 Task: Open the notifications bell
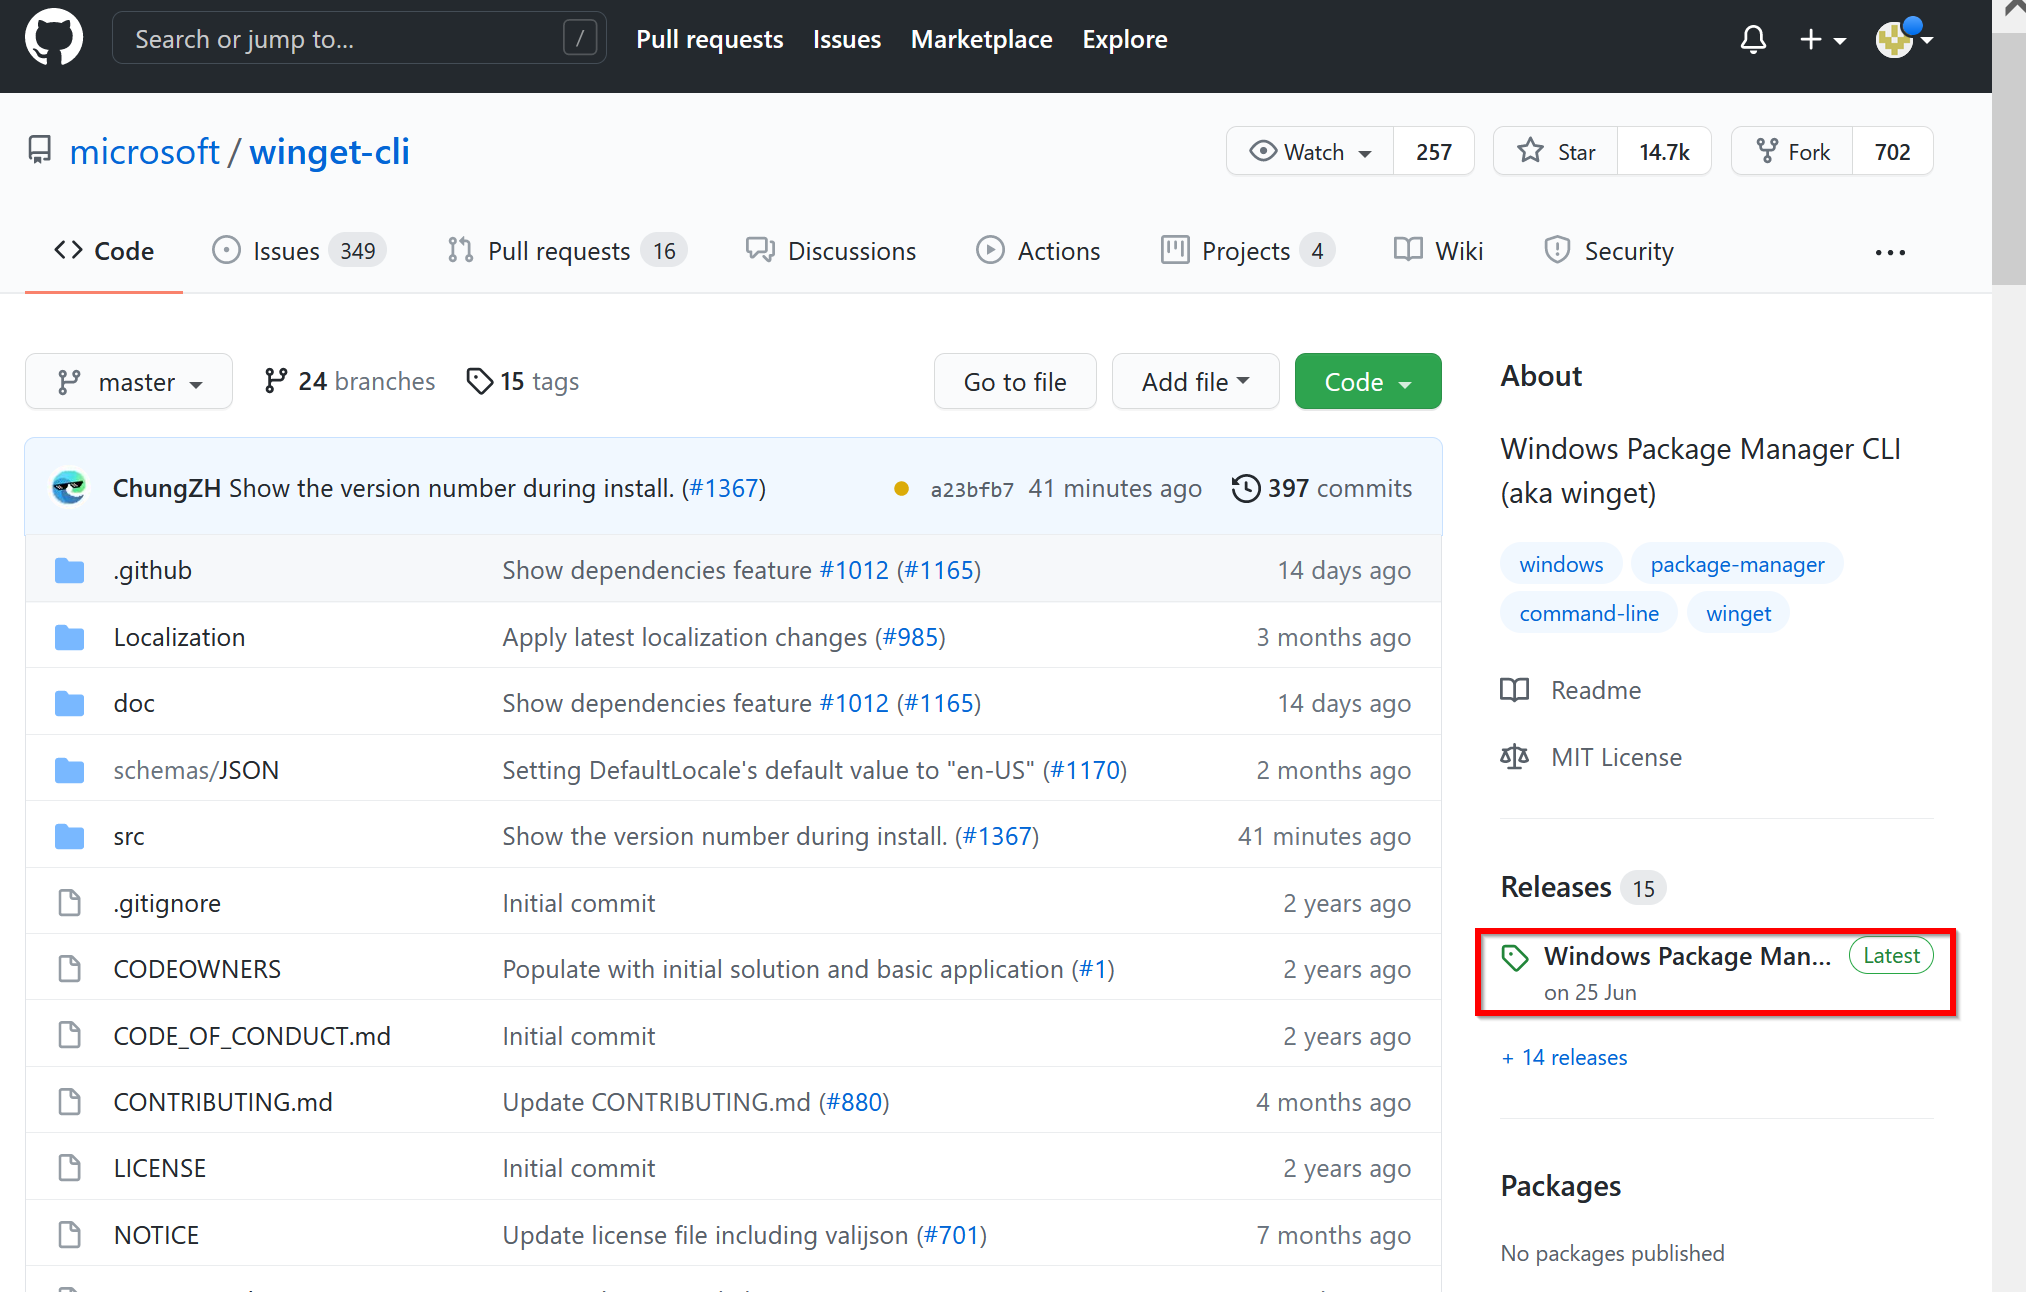click(x=1753, y=39)
